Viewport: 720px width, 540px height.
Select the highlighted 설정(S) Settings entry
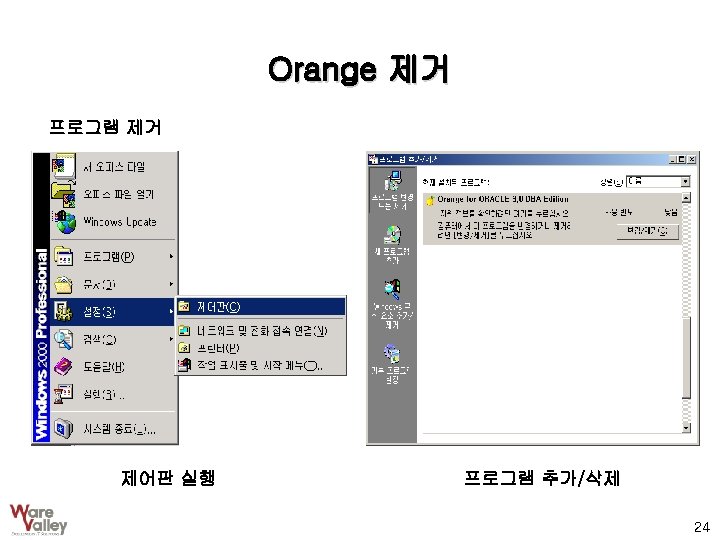[113, 312]
